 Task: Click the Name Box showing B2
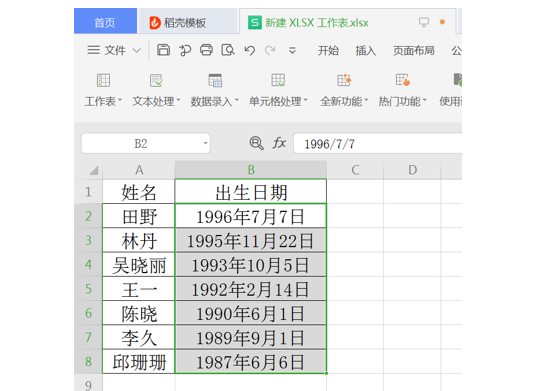146,143
